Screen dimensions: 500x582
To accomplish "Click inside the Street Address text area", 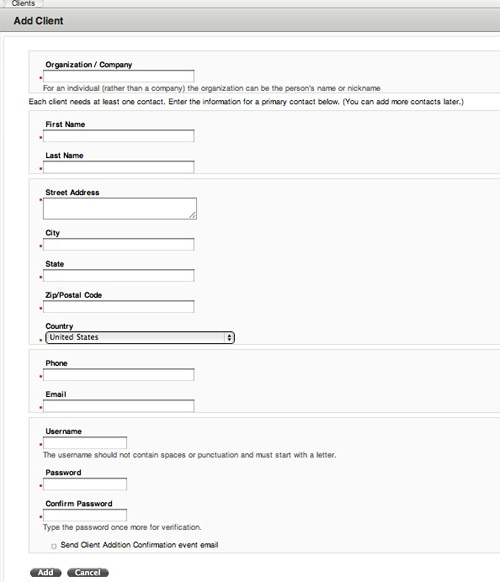I will click(x=120, y=209).
